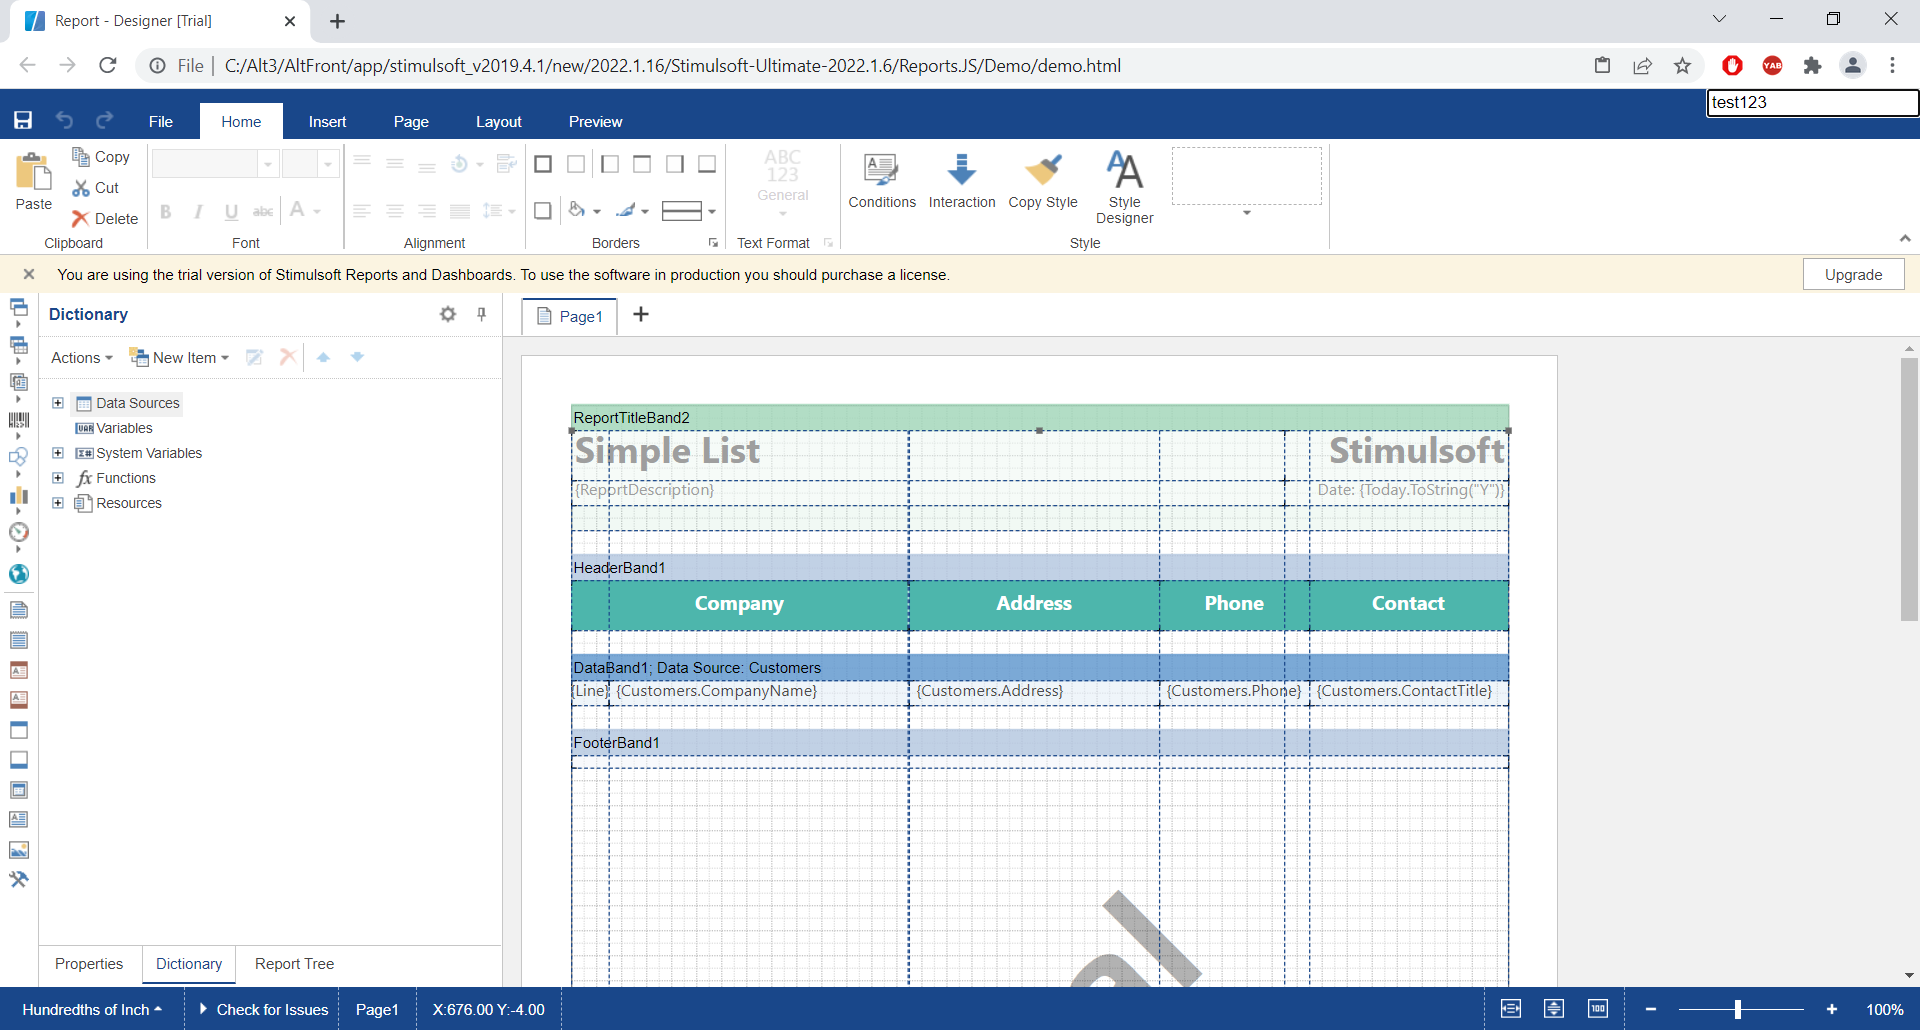Click the Redo arrow icon
This screenshot has width=1926, height=1030.
(104, 120)
